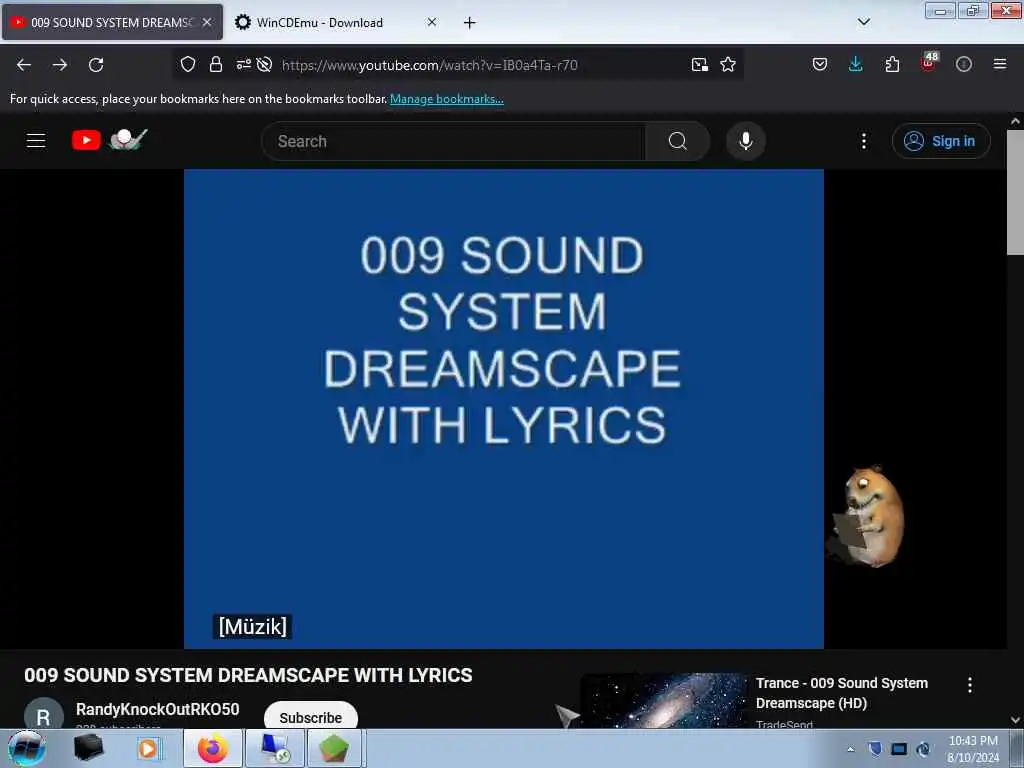Image resolution: width=1024 pixels, height=768 pixels.
Task: Bookmark this page with star icon
Action: (x=728, y=64)
